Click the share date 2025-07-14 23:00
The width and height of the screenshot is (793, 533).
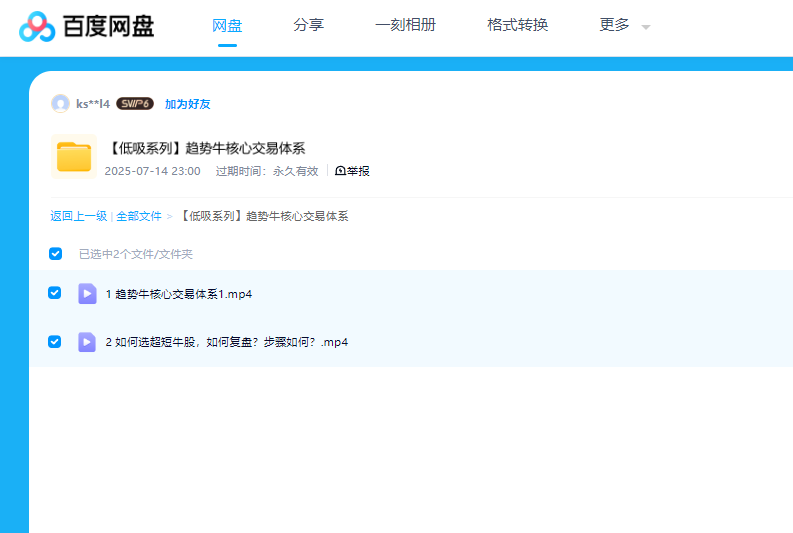(153, 171)
